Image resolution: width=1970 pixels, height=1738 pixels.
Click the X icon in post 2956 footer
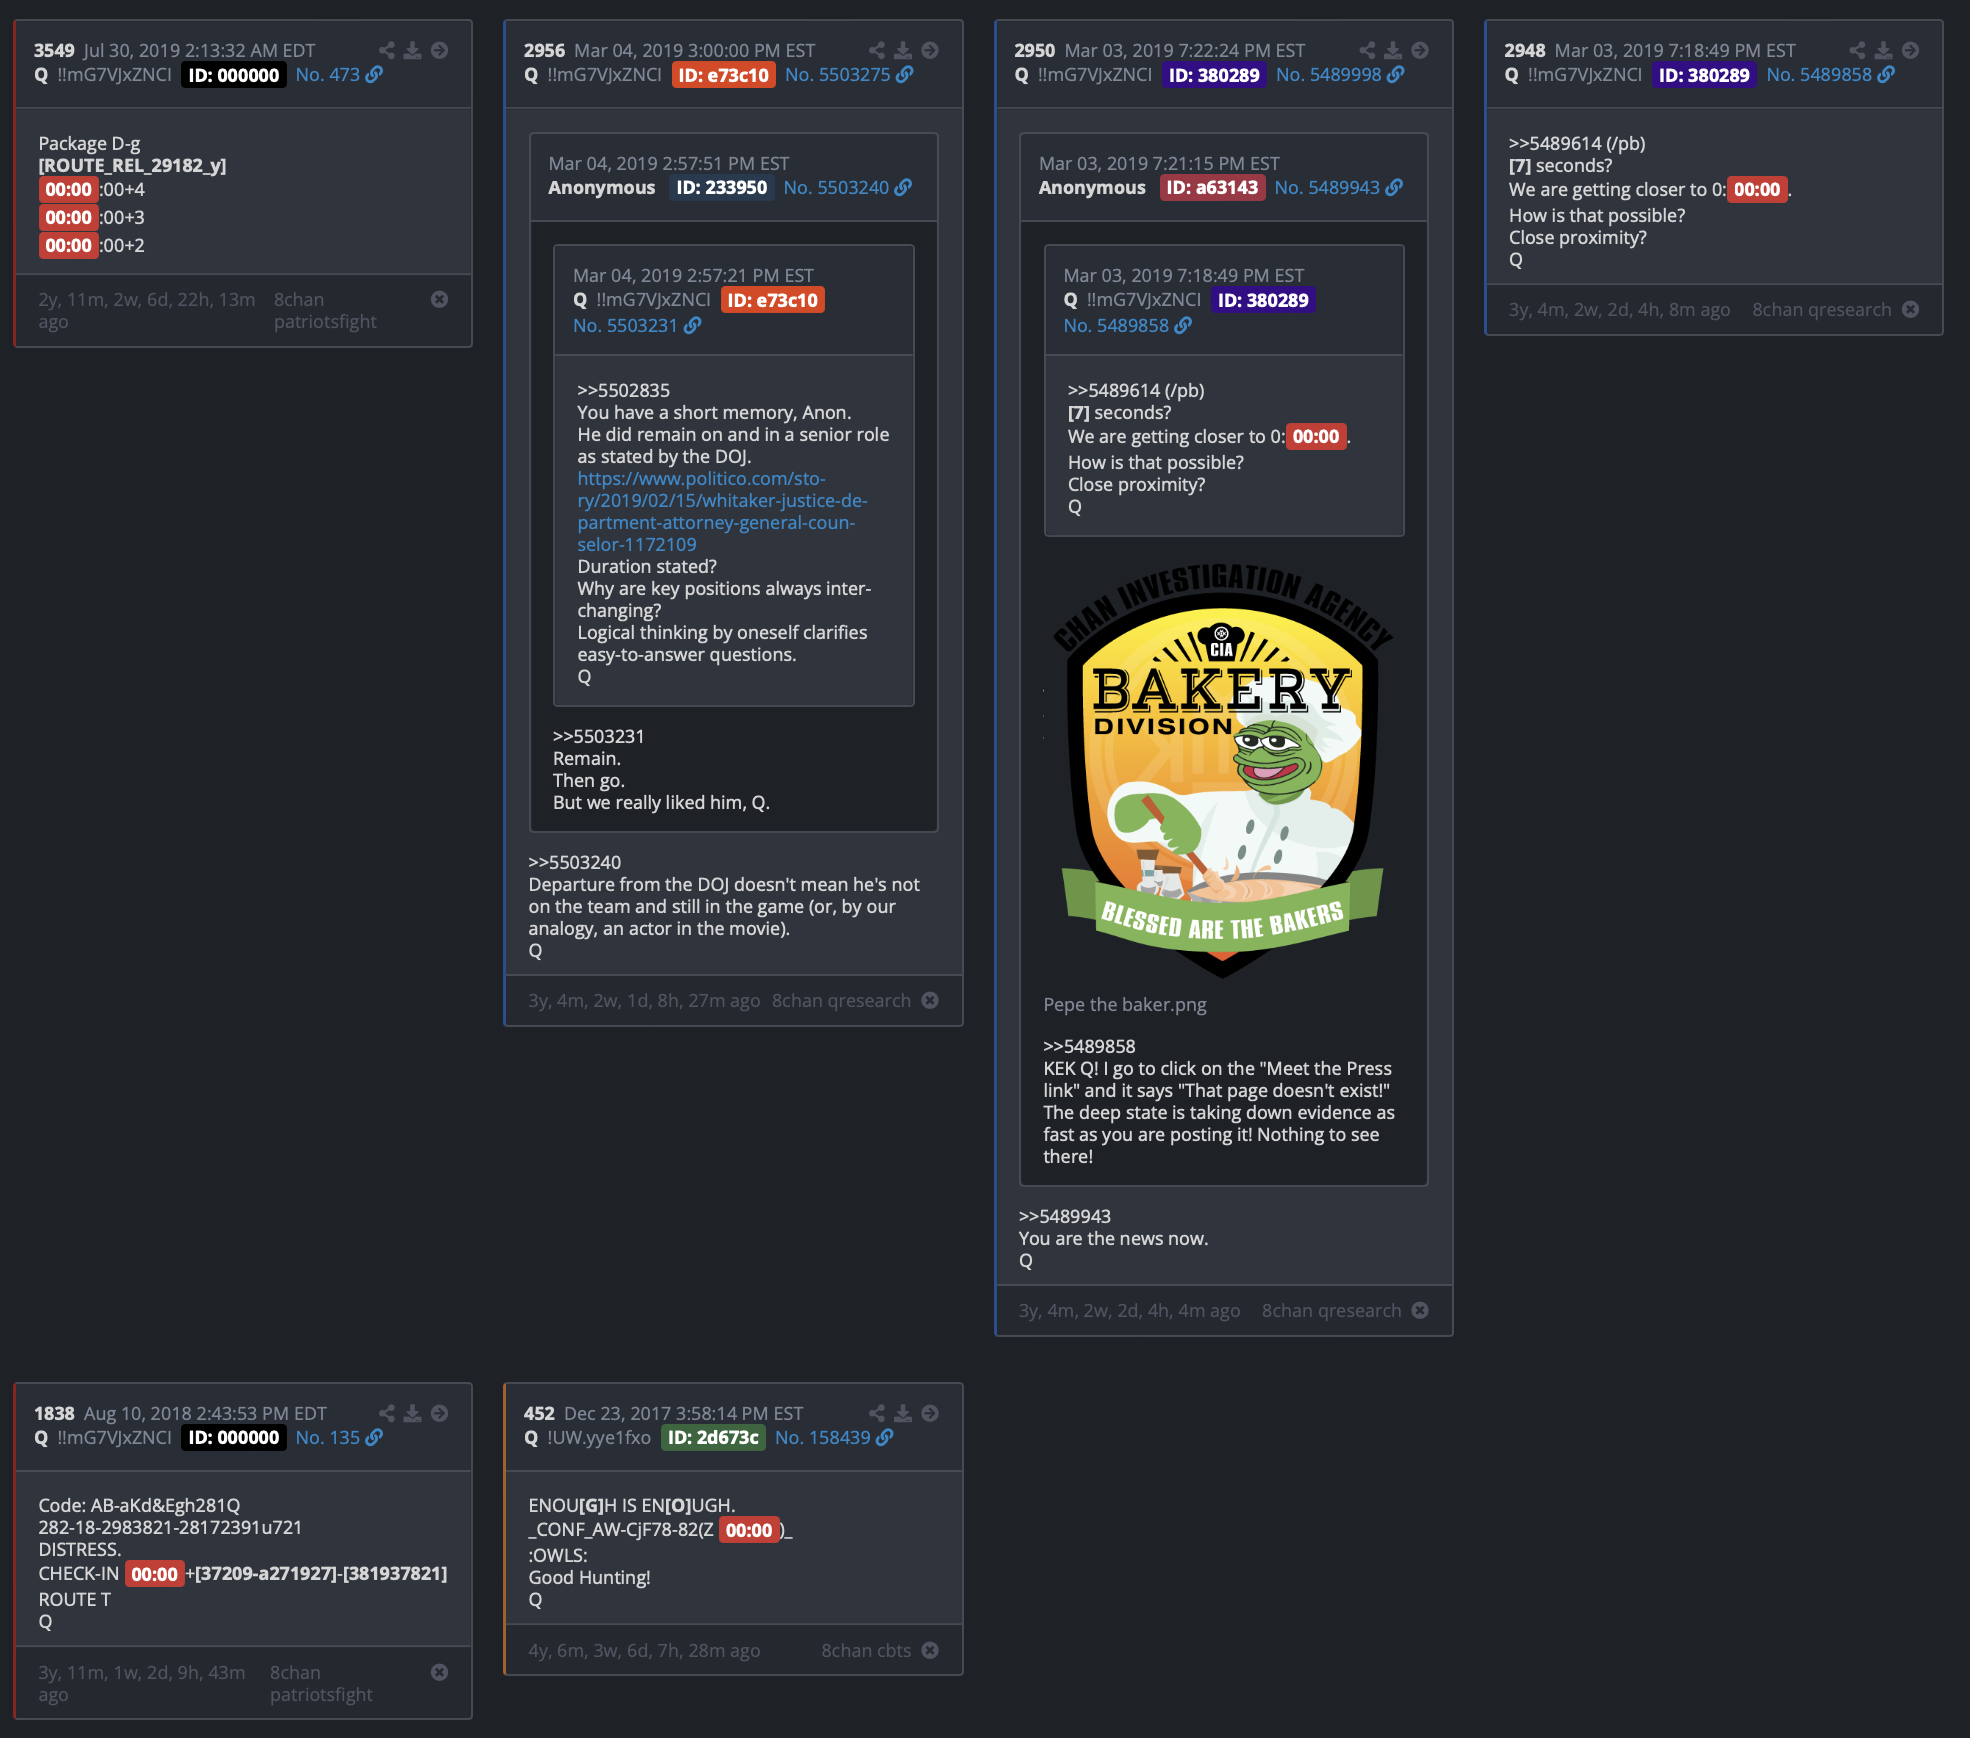(x=930, y=1000)
